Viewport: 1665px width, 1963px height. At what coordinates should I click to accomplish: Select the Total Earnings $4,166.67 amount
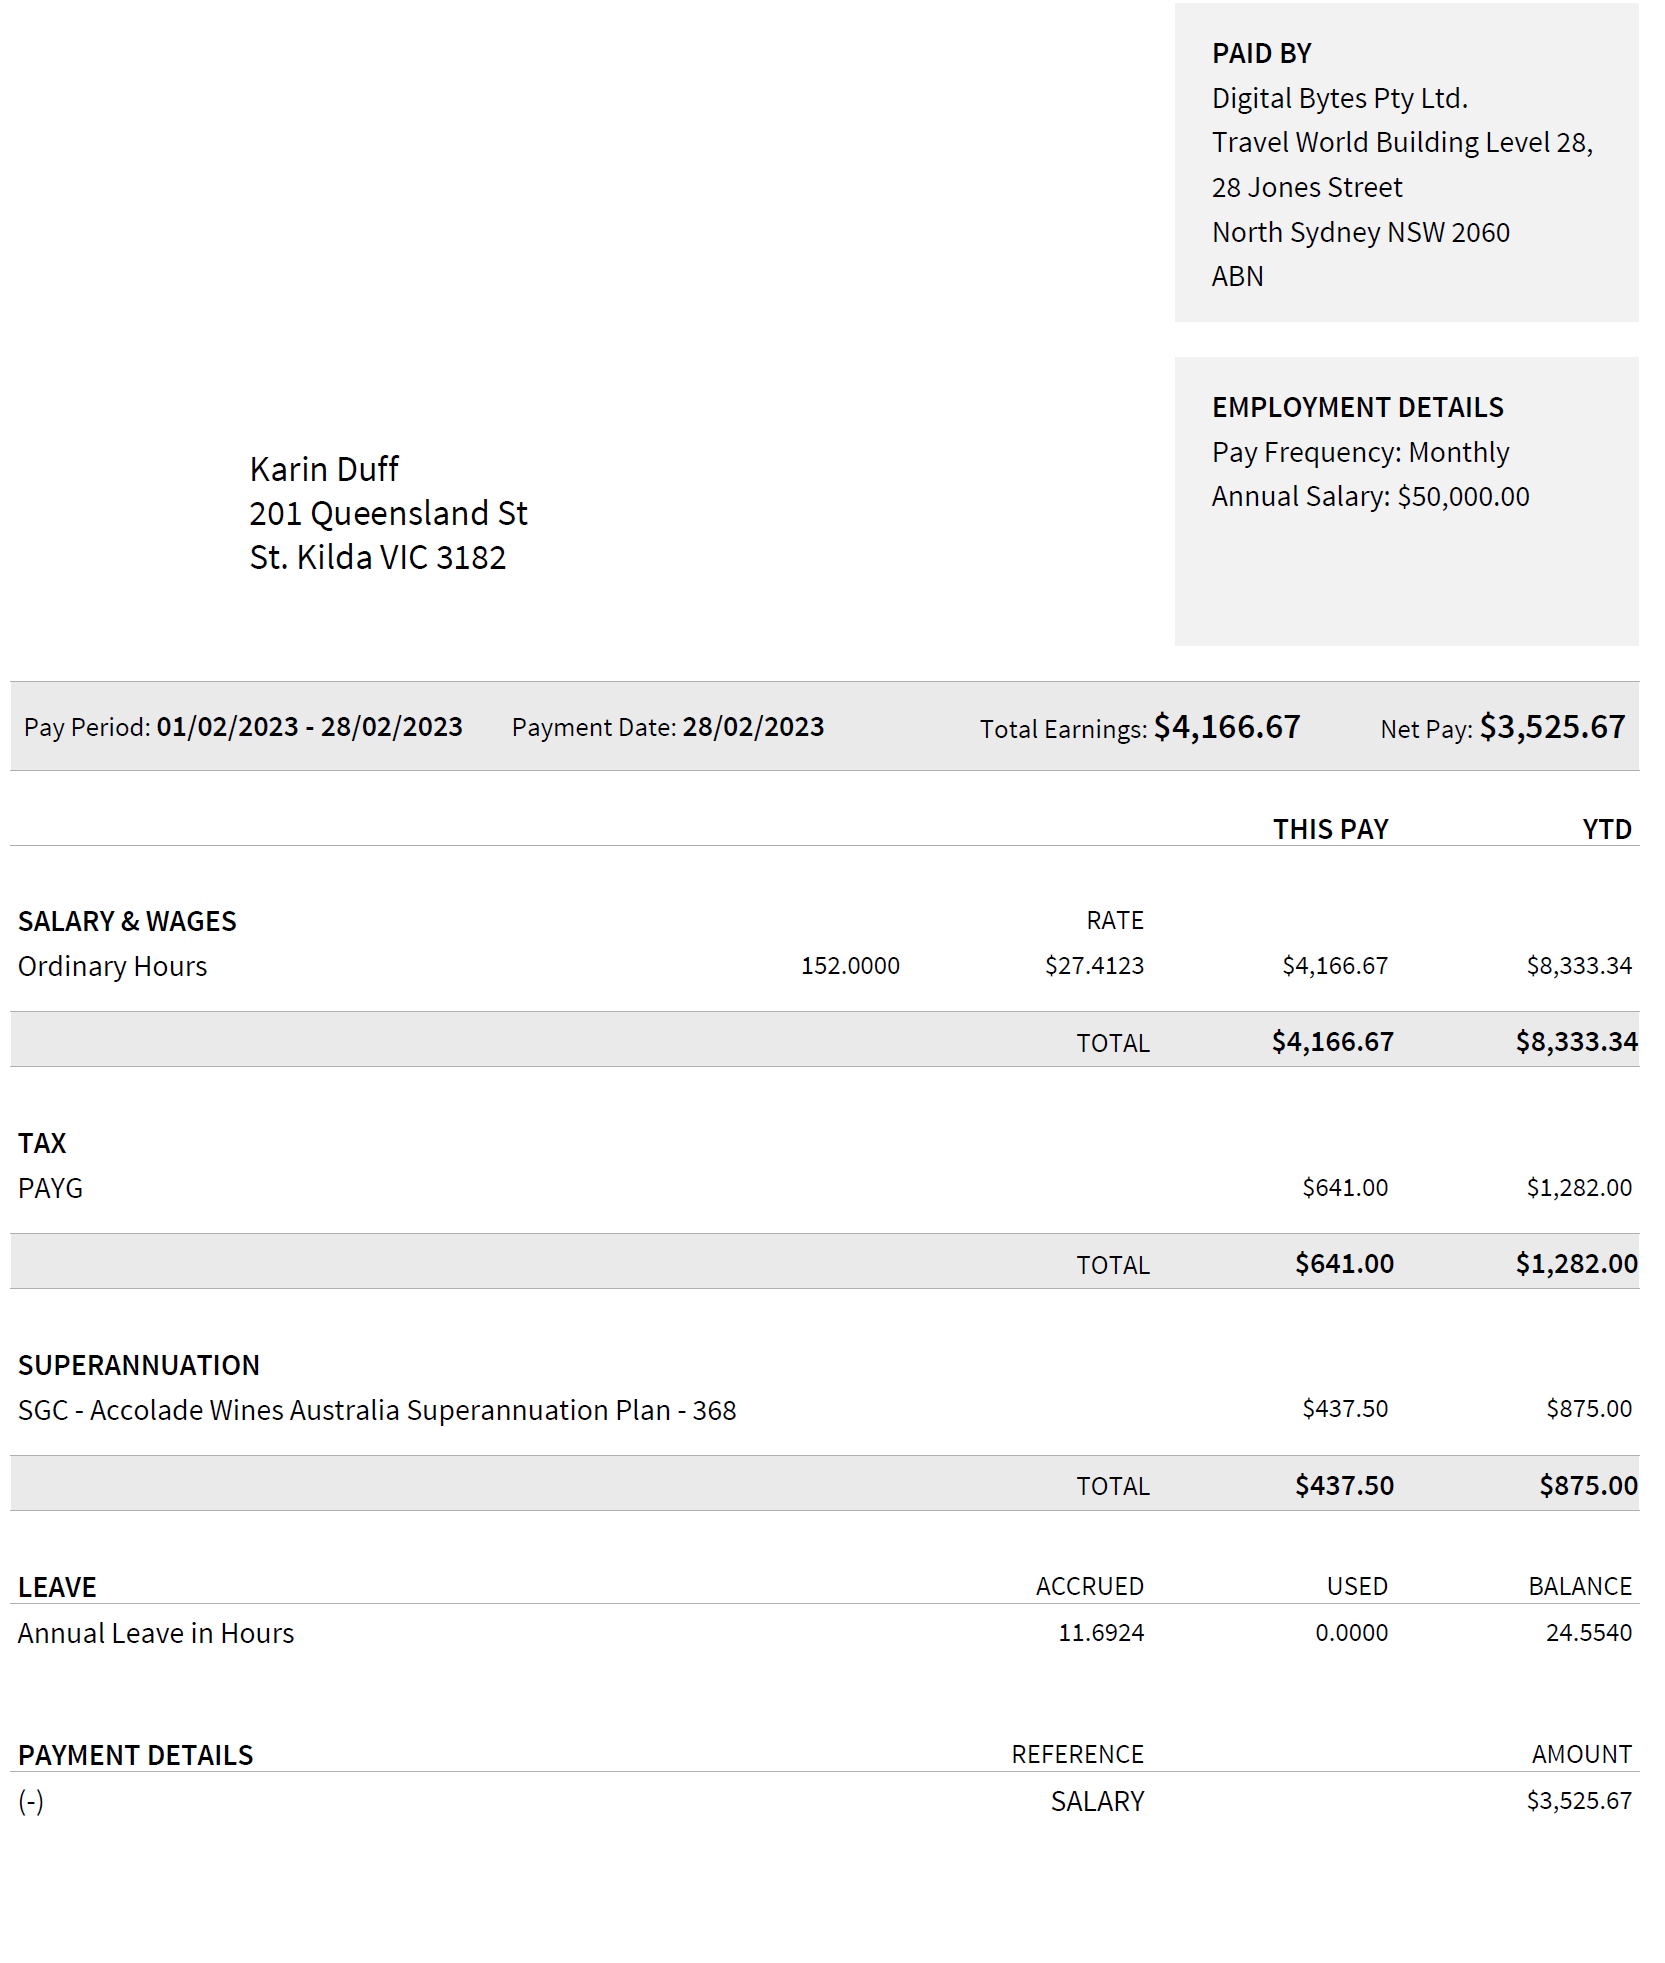pos(1227,727)
